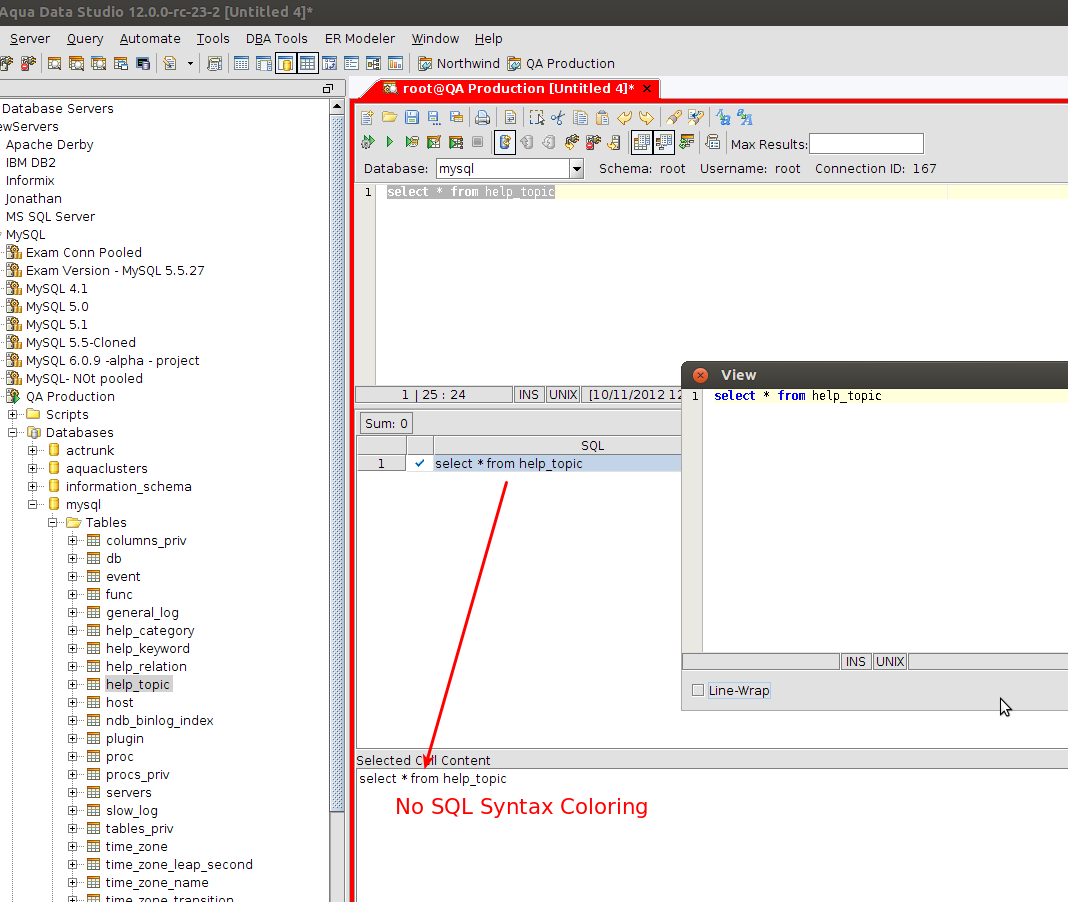Viewport: 1068px width, 902px height.
Task: Click the UNIX indicator in main editor status
Action: [x=563, y=394]
